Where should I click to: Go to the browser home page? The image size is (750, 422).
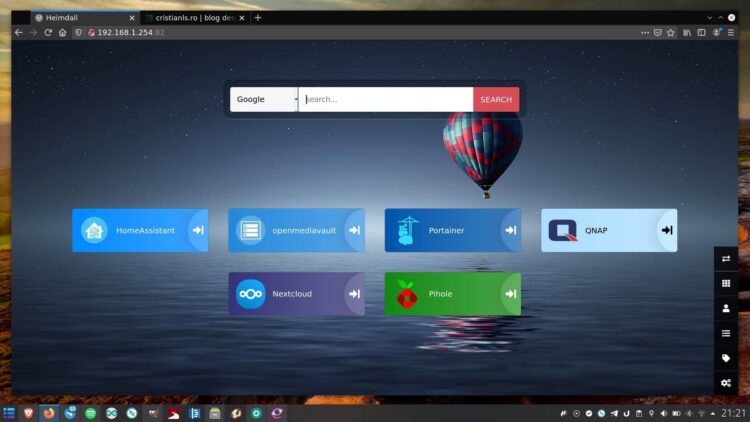(63, 33)
